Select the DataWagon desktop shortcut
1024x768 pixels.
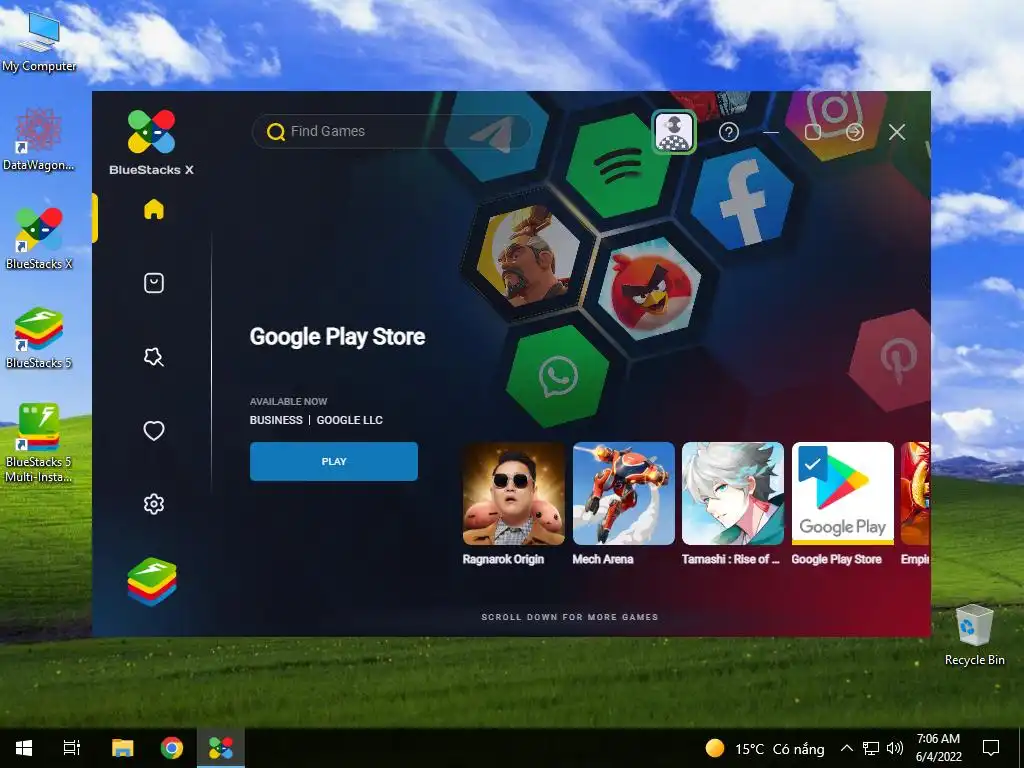39,140
